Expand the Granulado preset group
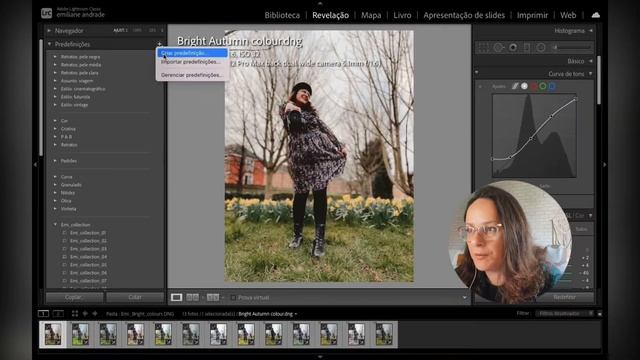Image resolution: width=640 pixels, height=360 pixels. coord(55,185)
